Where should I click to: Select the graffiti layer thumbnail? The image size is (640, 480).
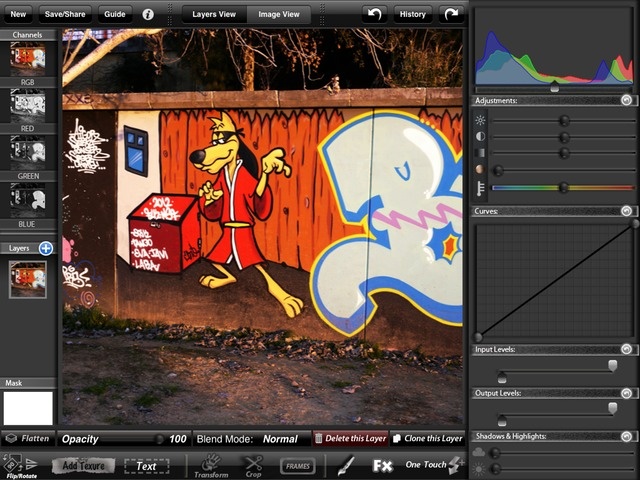[x=28, y=280]
